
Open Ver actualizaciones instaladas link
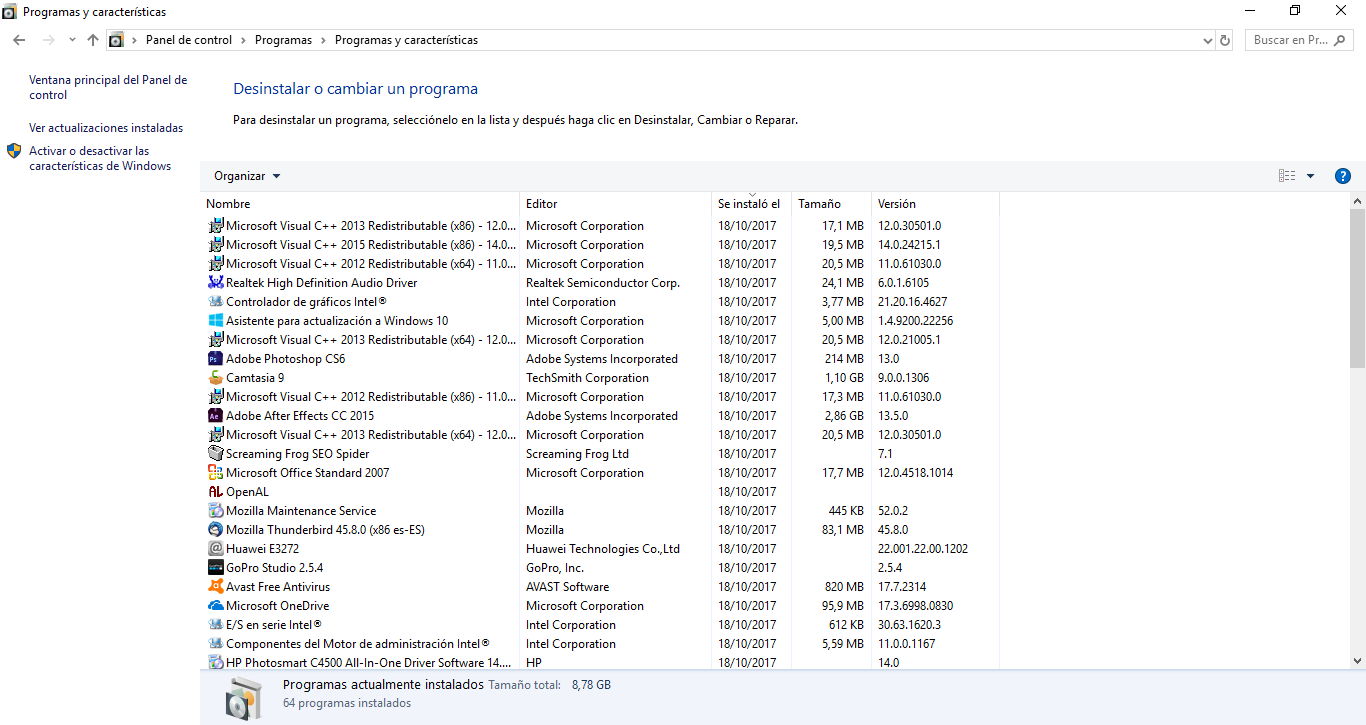[106, 128]
